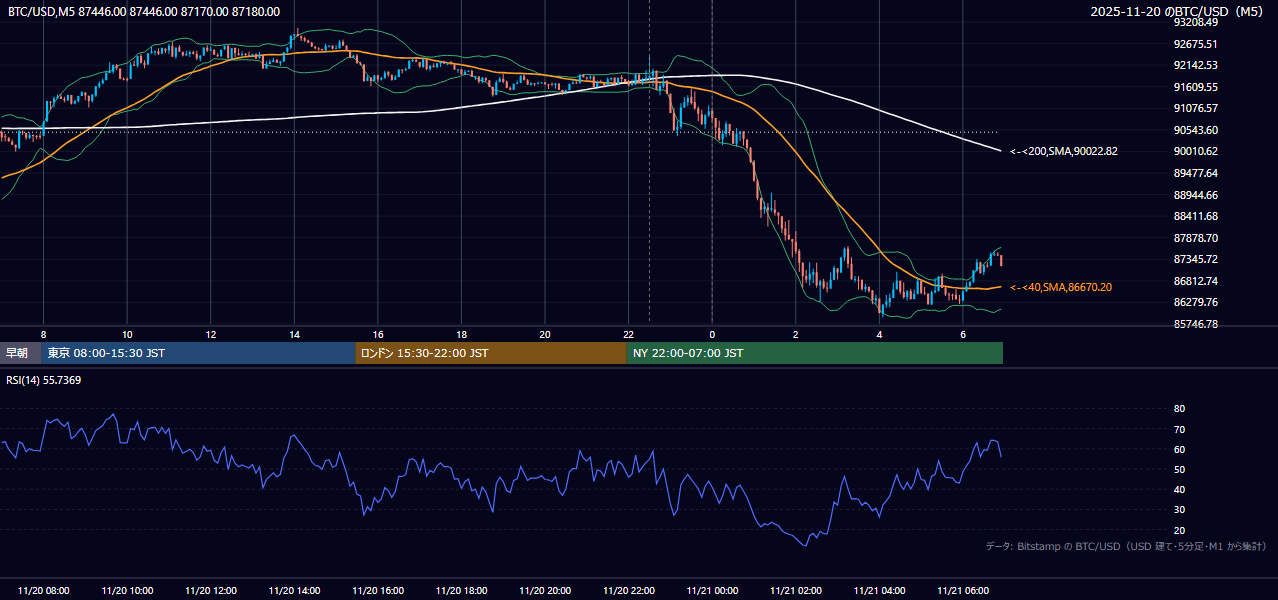Click price axis value 91076.57
The height and width of the screenshot is (600, 1278).
(1195, 108)
